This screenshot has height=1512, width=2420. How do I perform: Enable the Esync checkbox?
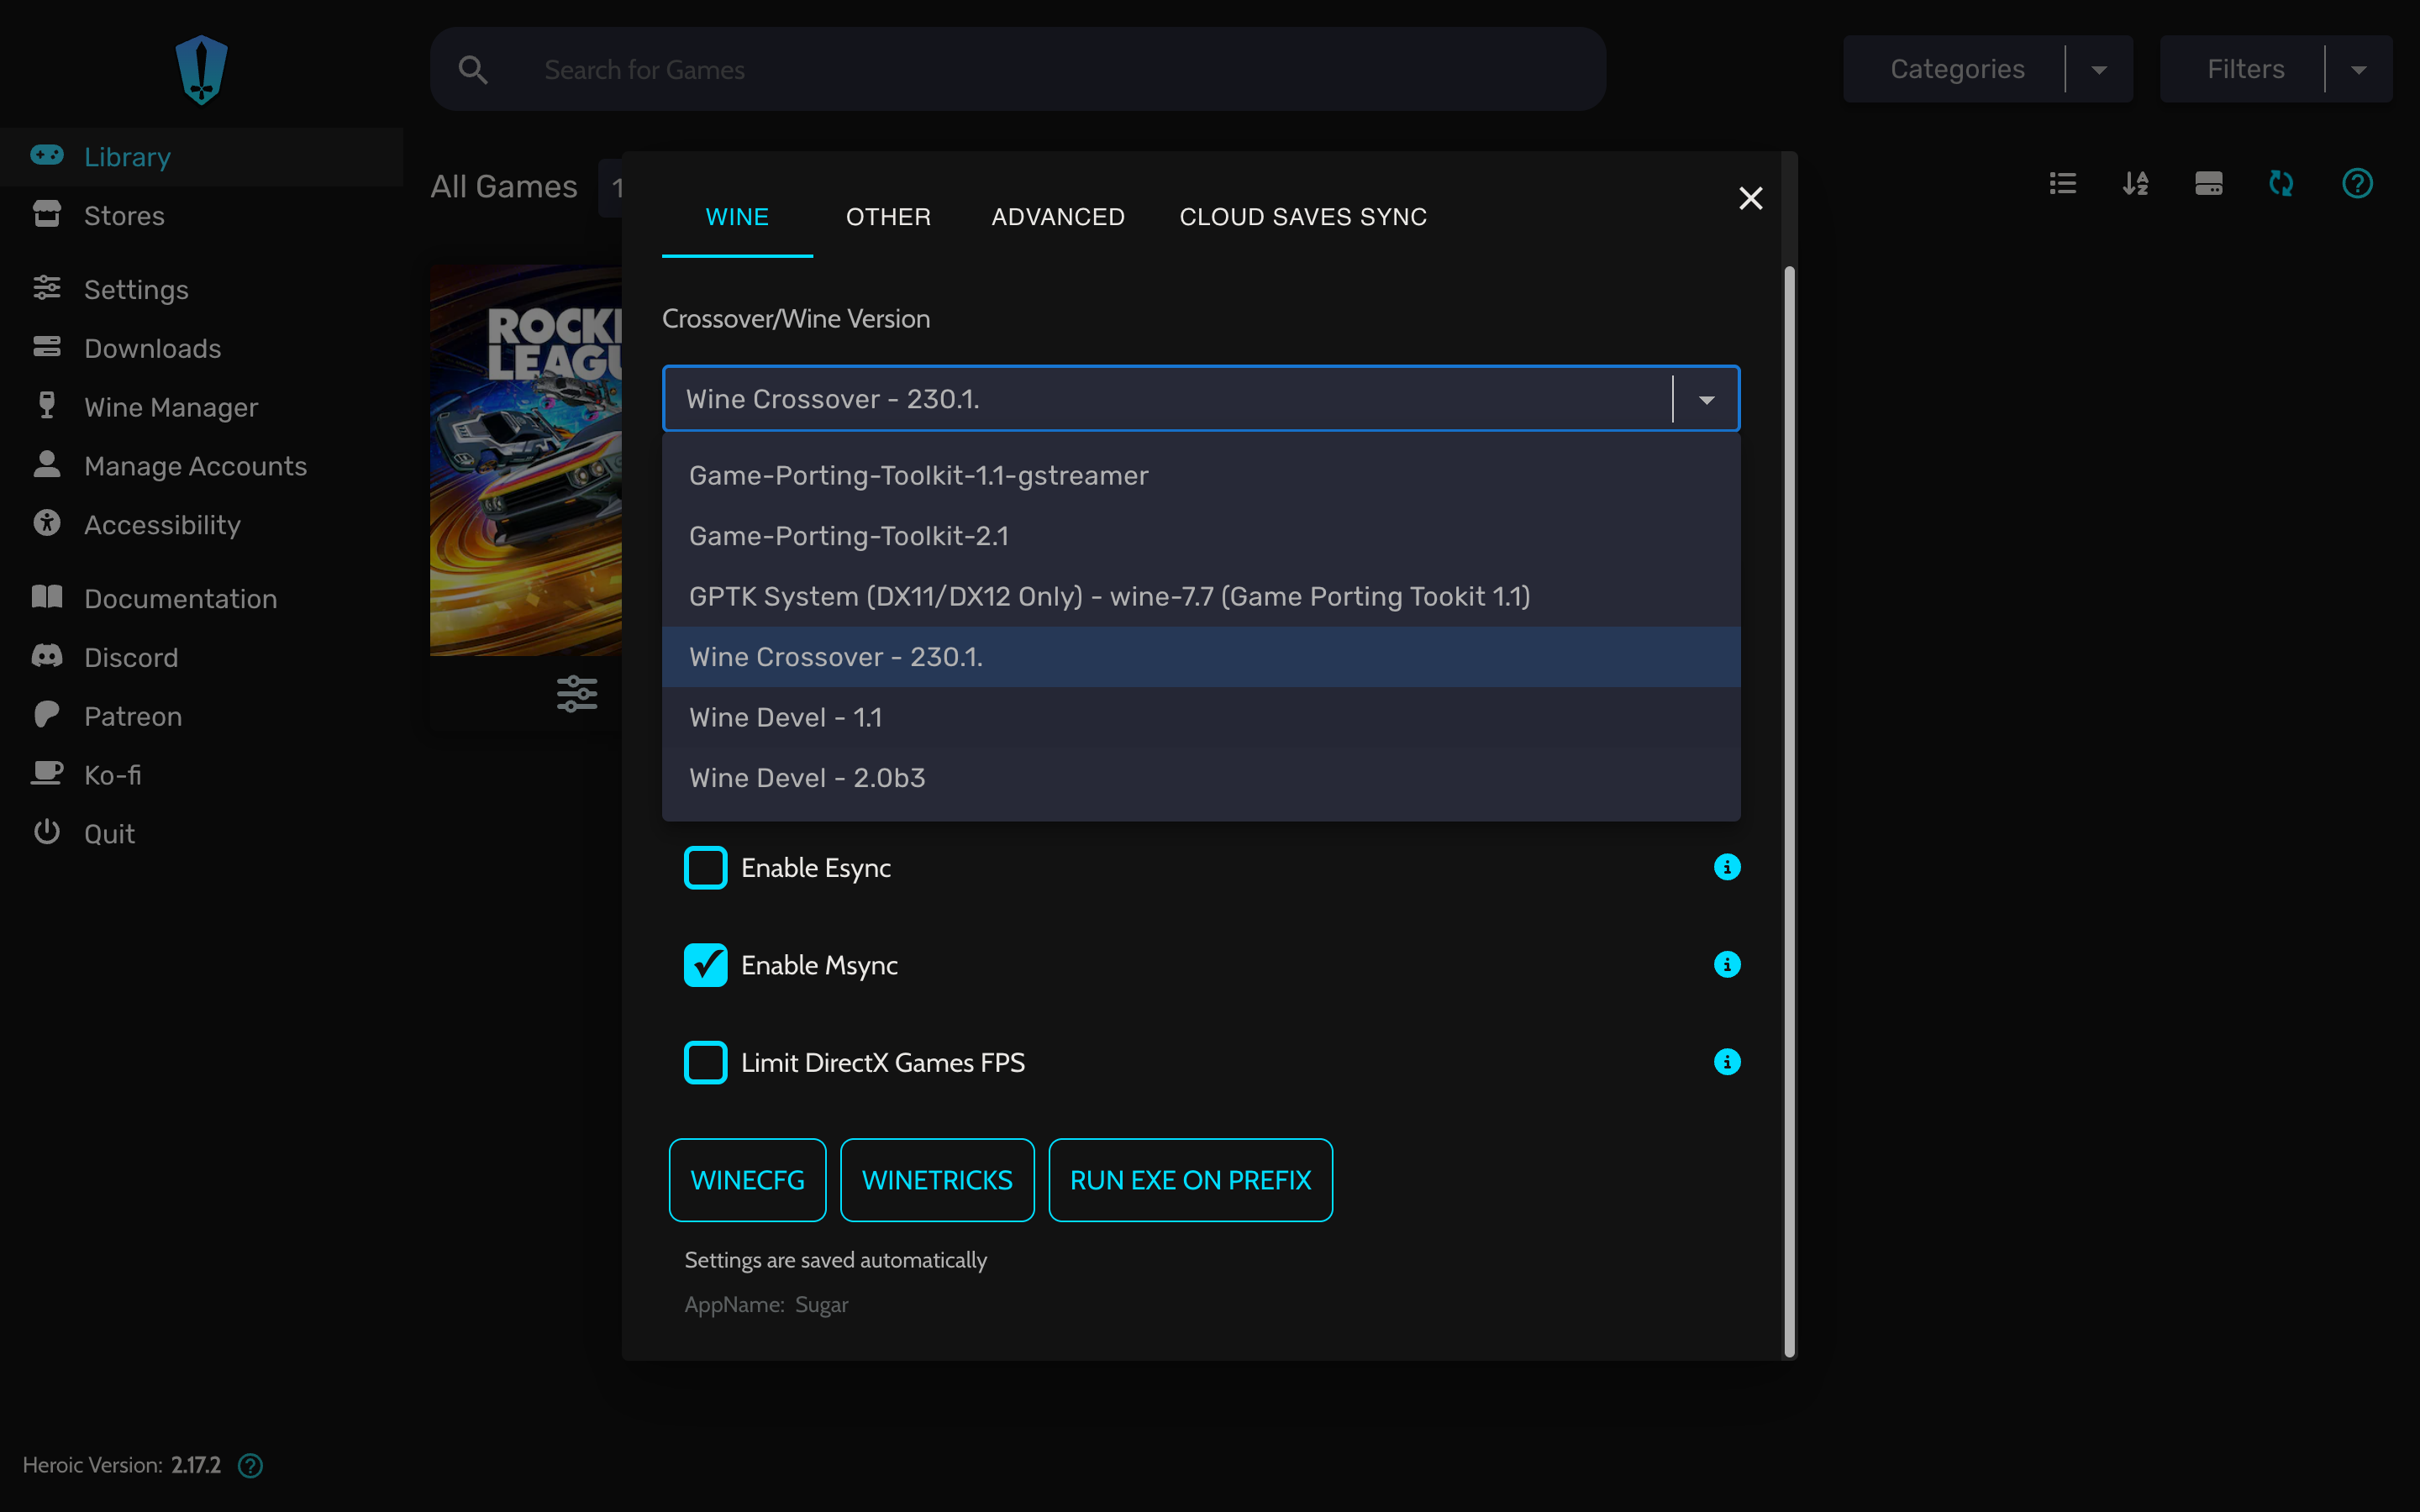(x=705, y=867)
